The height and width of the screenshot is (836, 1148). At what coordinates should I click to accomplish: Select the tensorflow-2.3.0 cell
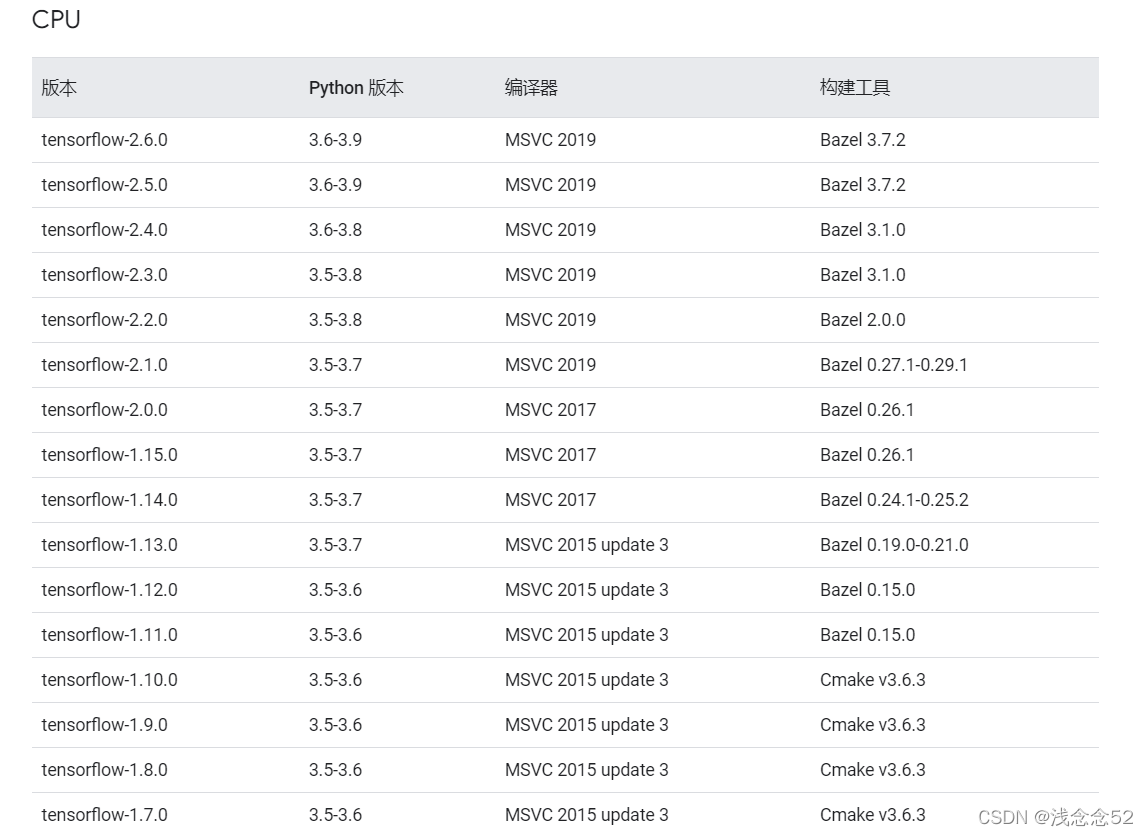[x=105, y=275]
